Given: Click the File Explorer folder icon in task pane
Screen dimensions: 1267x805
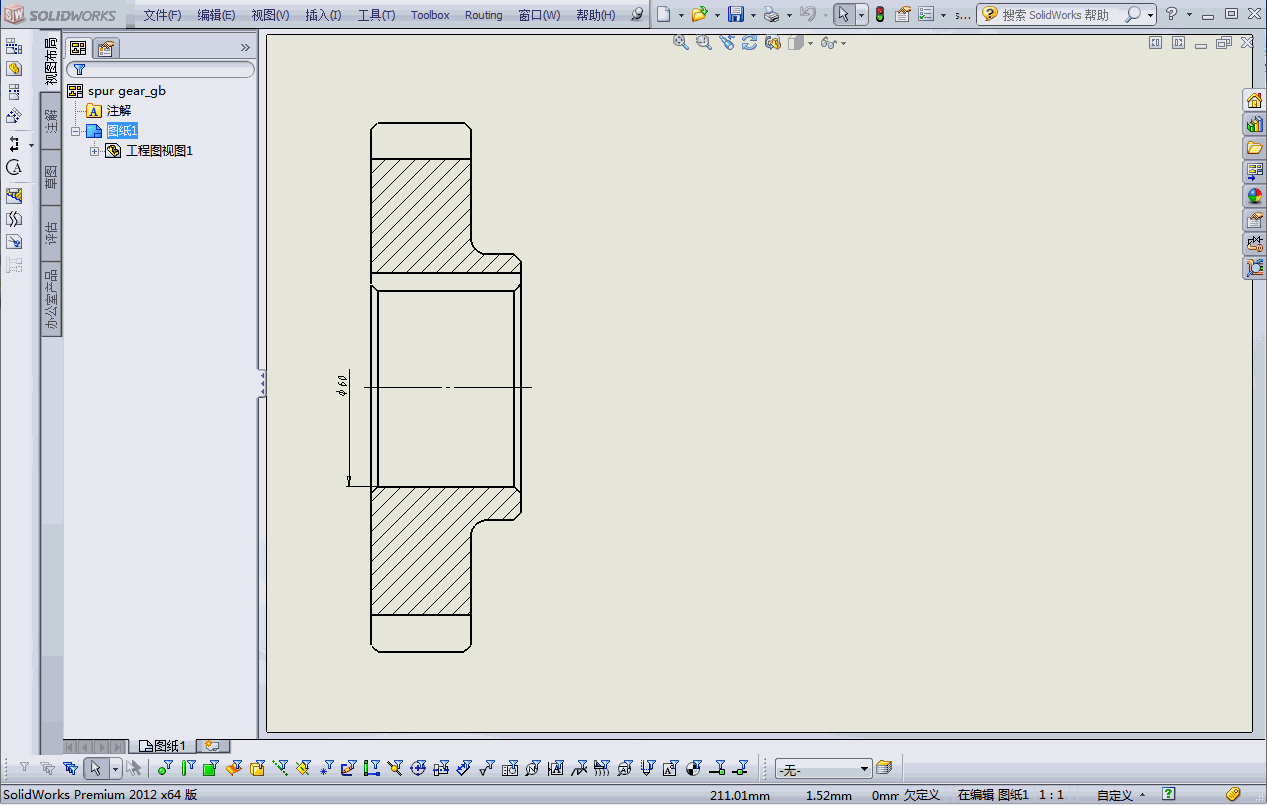Looking at the screenshot, I should coord(1254,148).
